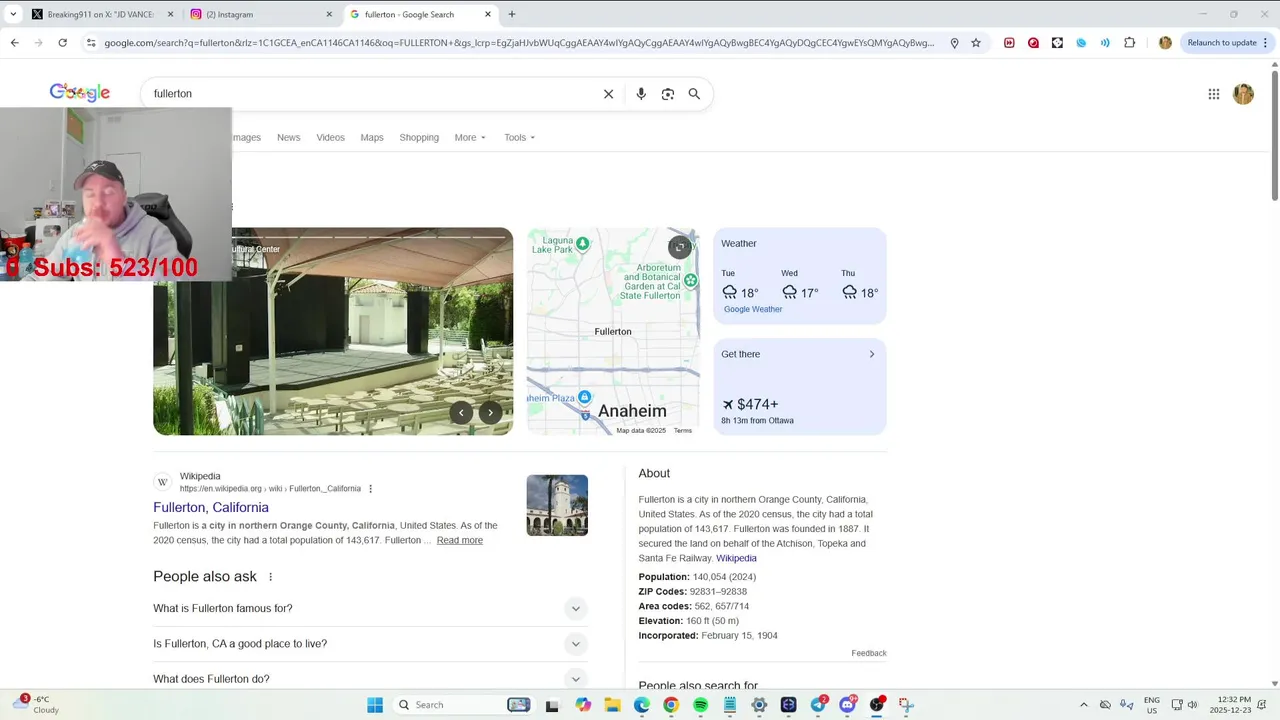Open Spotify from the taskbar
Screen dimensions: 1280x720
click(701, 705)
